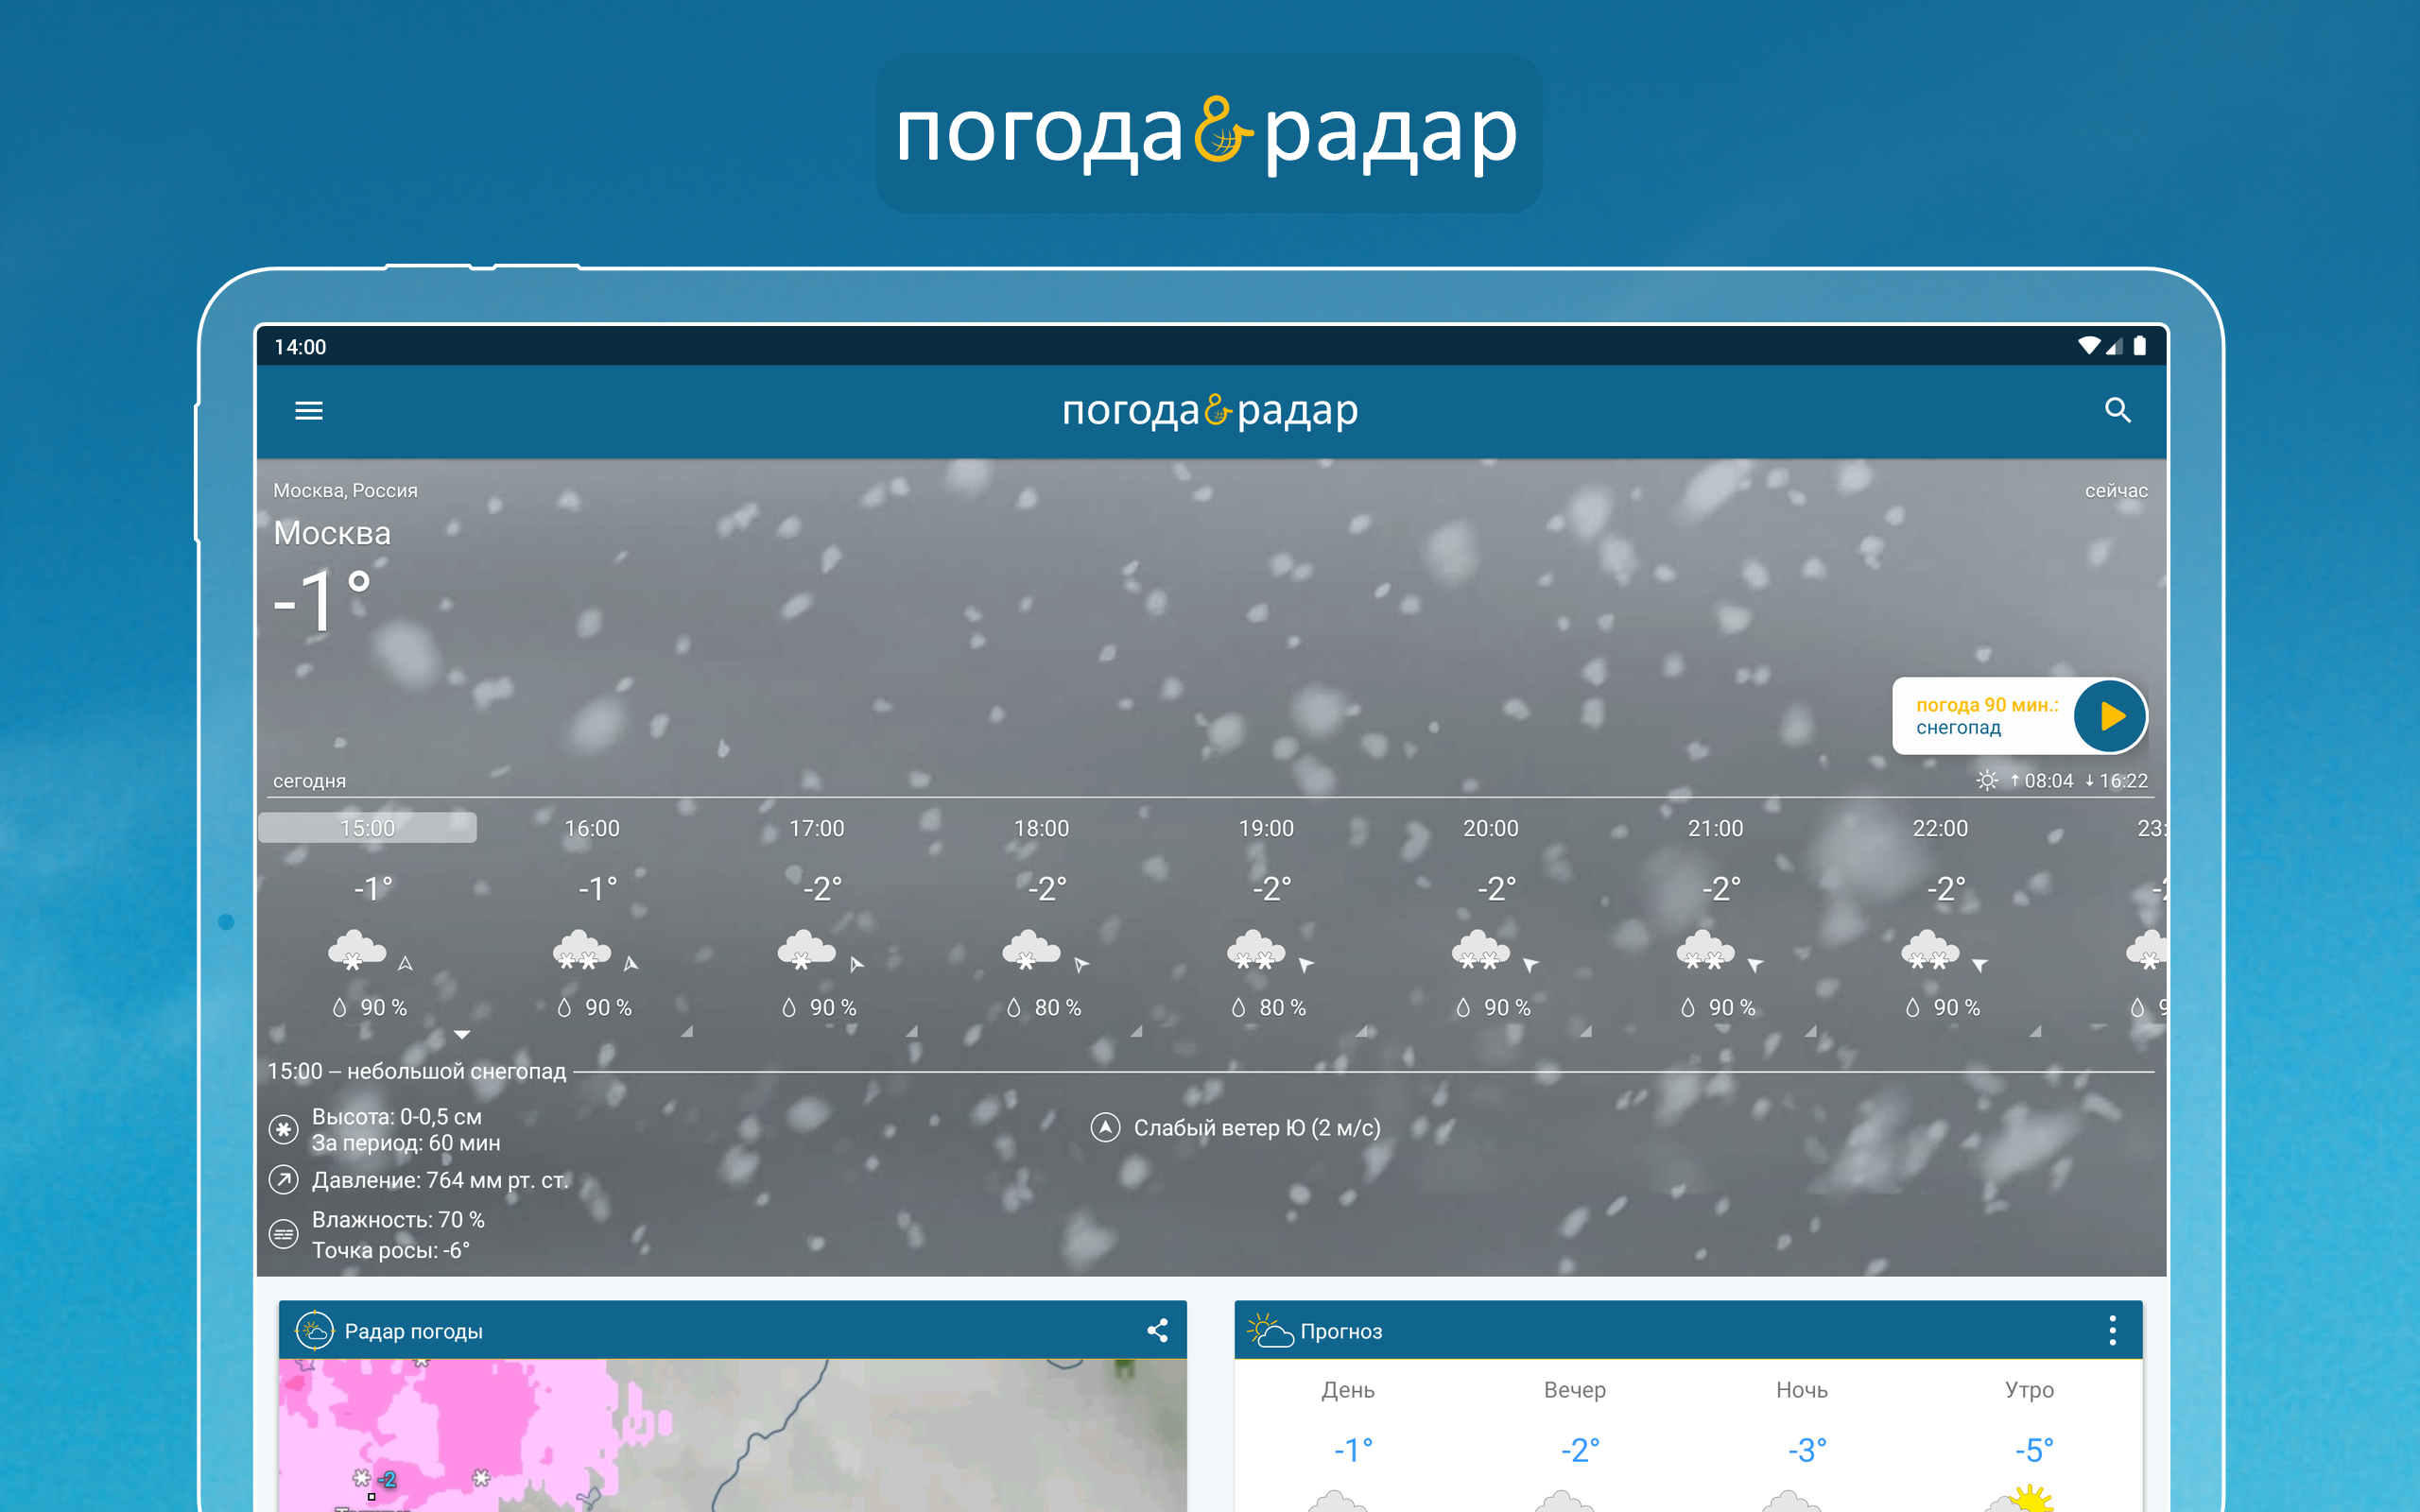Expand details under 19:00 column

(x=1361, y=1031)
